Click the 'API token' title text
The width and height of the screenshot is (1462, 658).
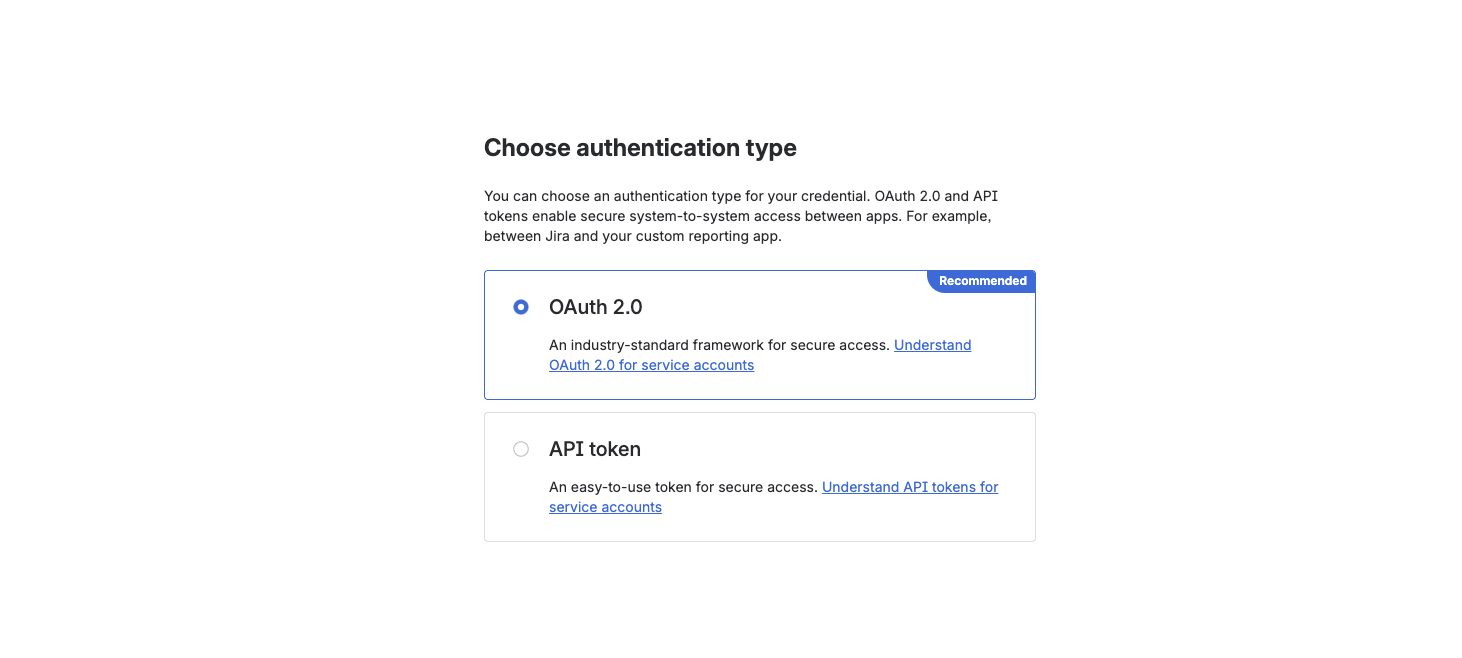click(x=594, y=449)
